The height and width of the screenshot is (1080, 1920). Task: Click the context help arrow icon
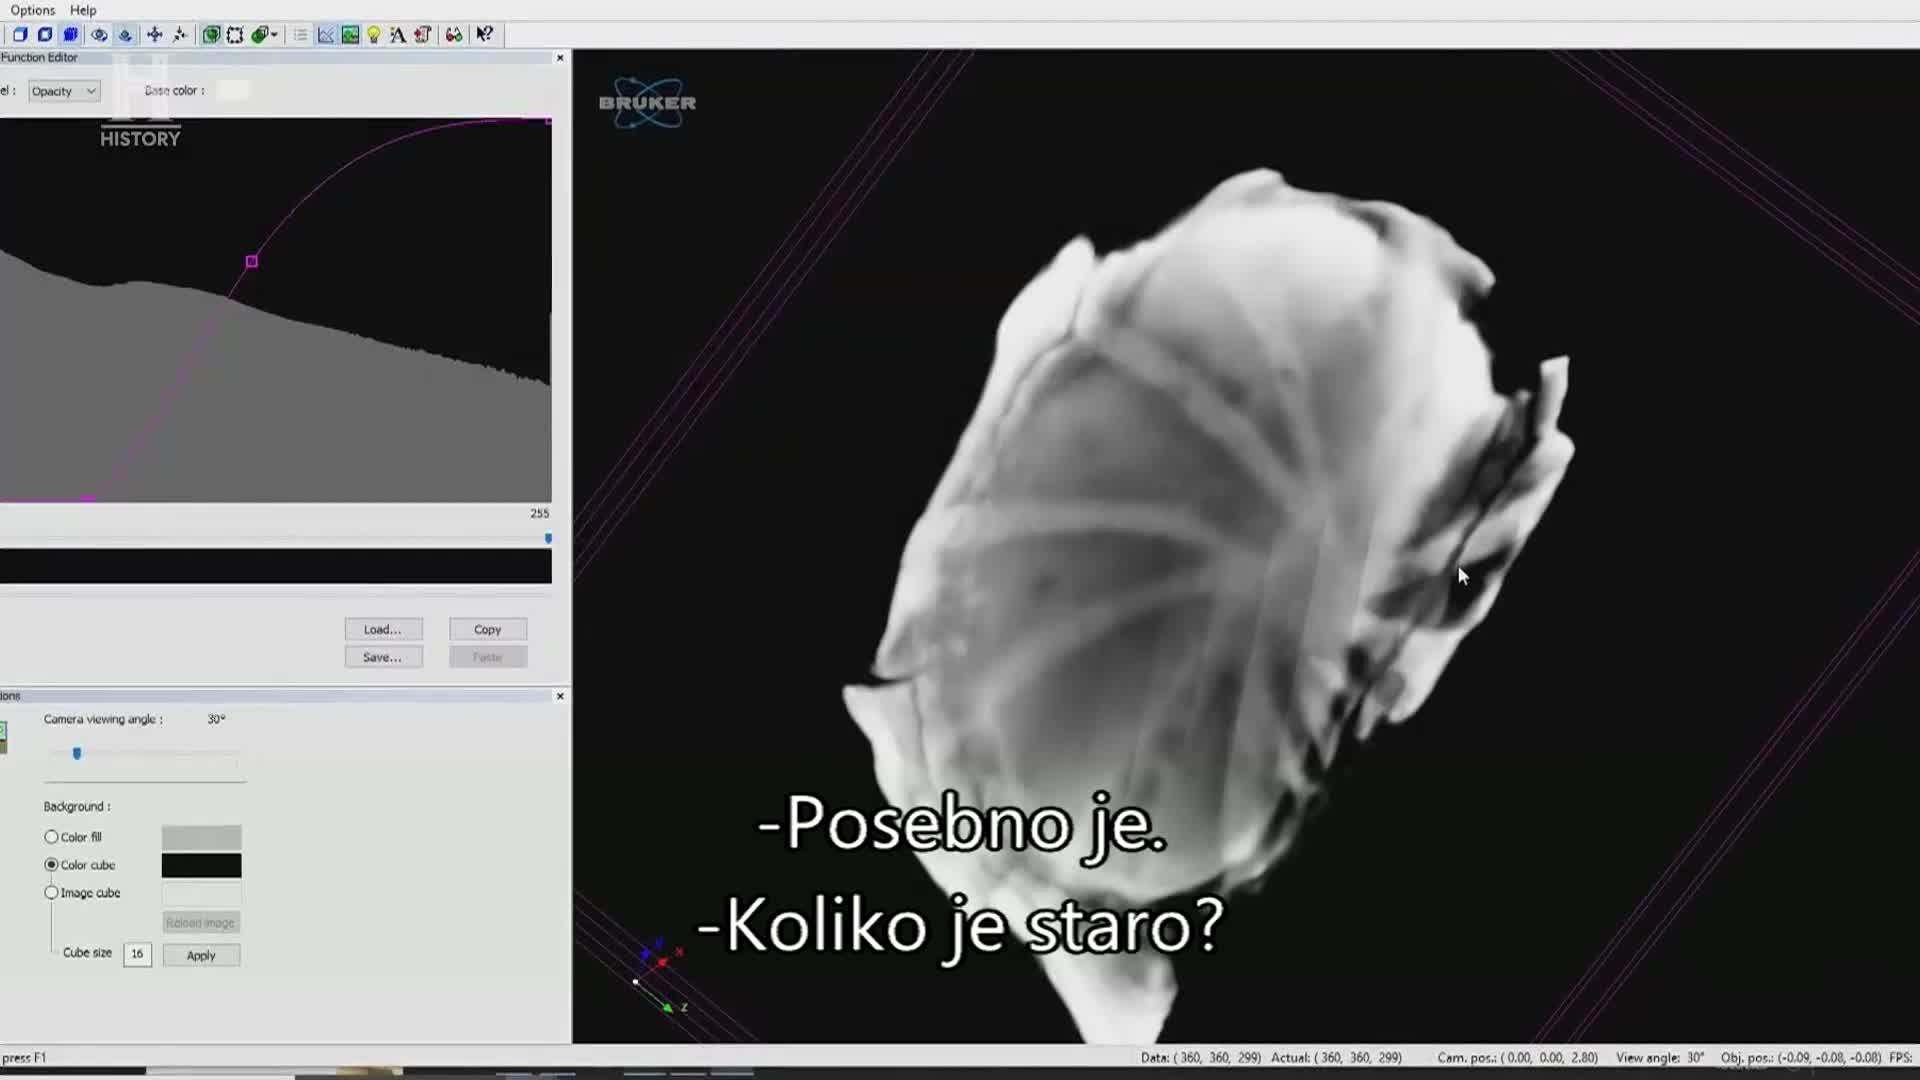[485, 35]
